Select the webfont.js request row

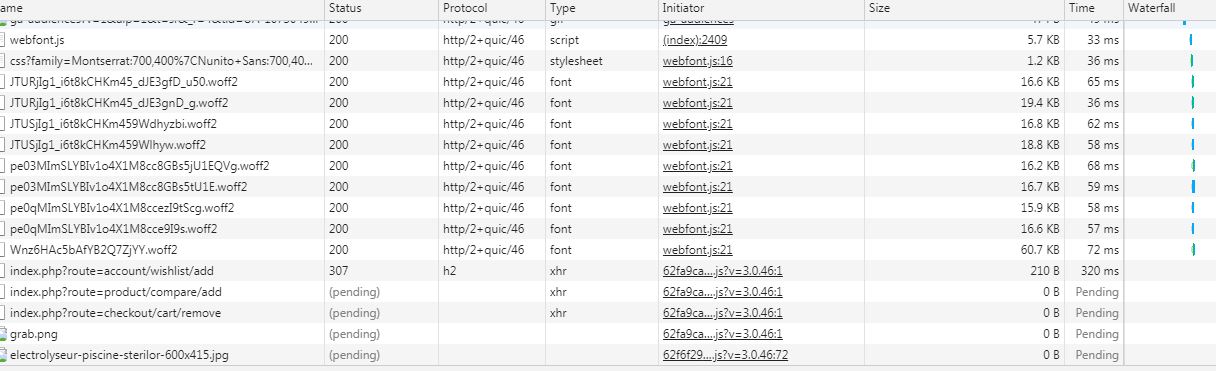click(x=608, y=40)
